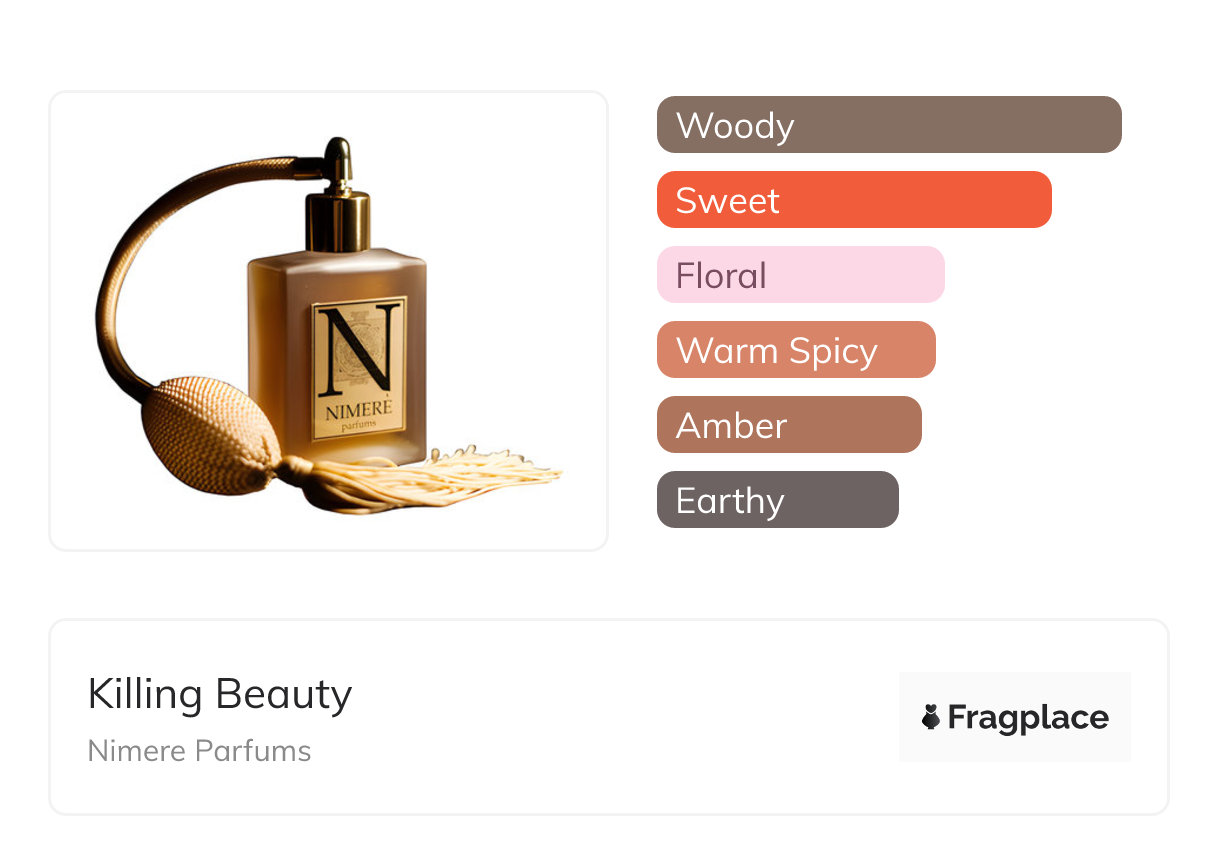Viewport: 1218px width, 864px height.
Task: Click the word Woody inside the top bar
Action: tap(735, 126)
